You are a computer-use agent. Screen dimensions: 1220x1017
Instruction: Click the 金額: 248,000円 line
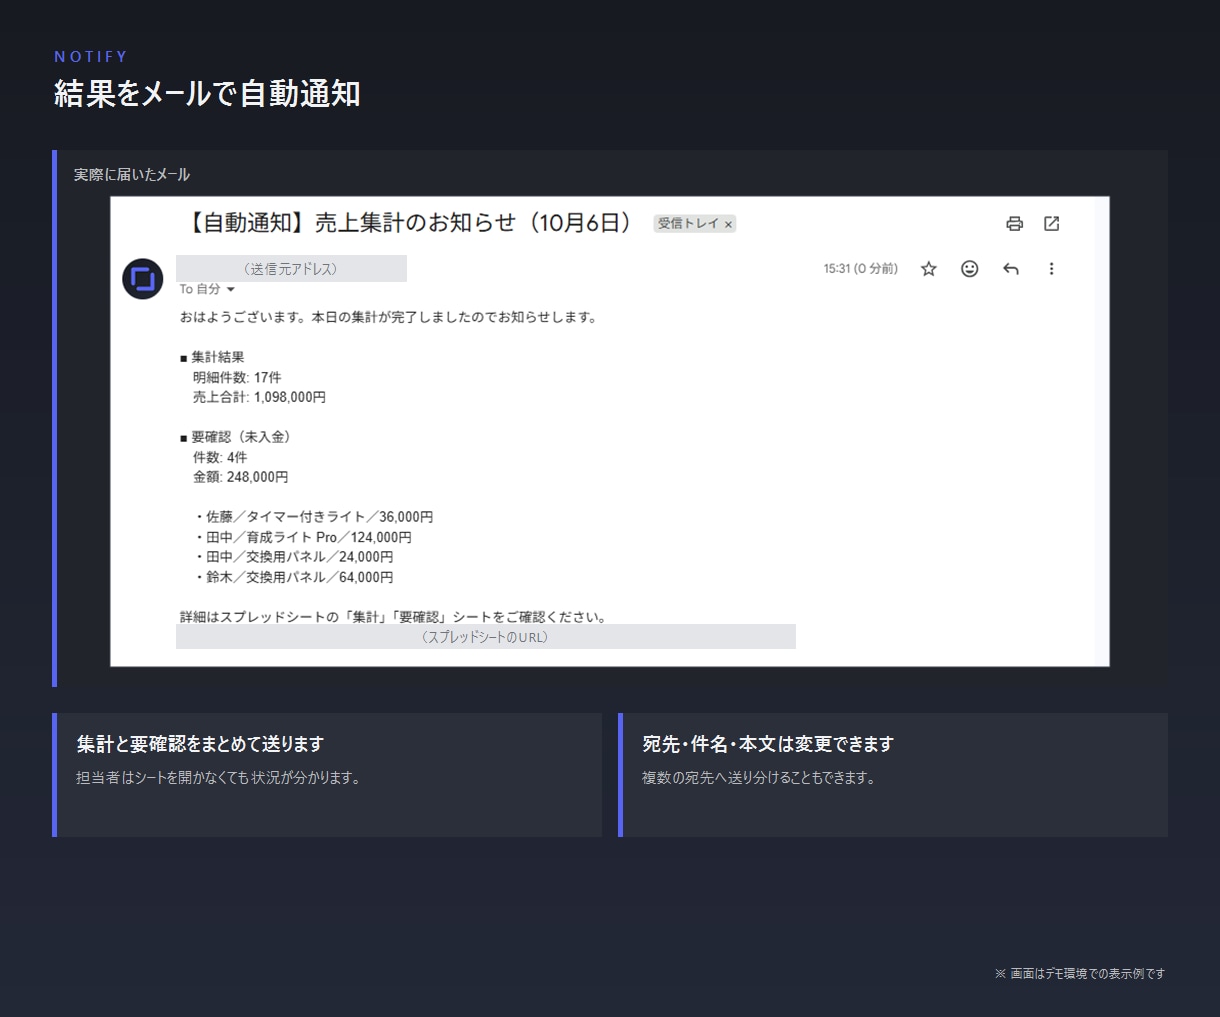point(240,477)
